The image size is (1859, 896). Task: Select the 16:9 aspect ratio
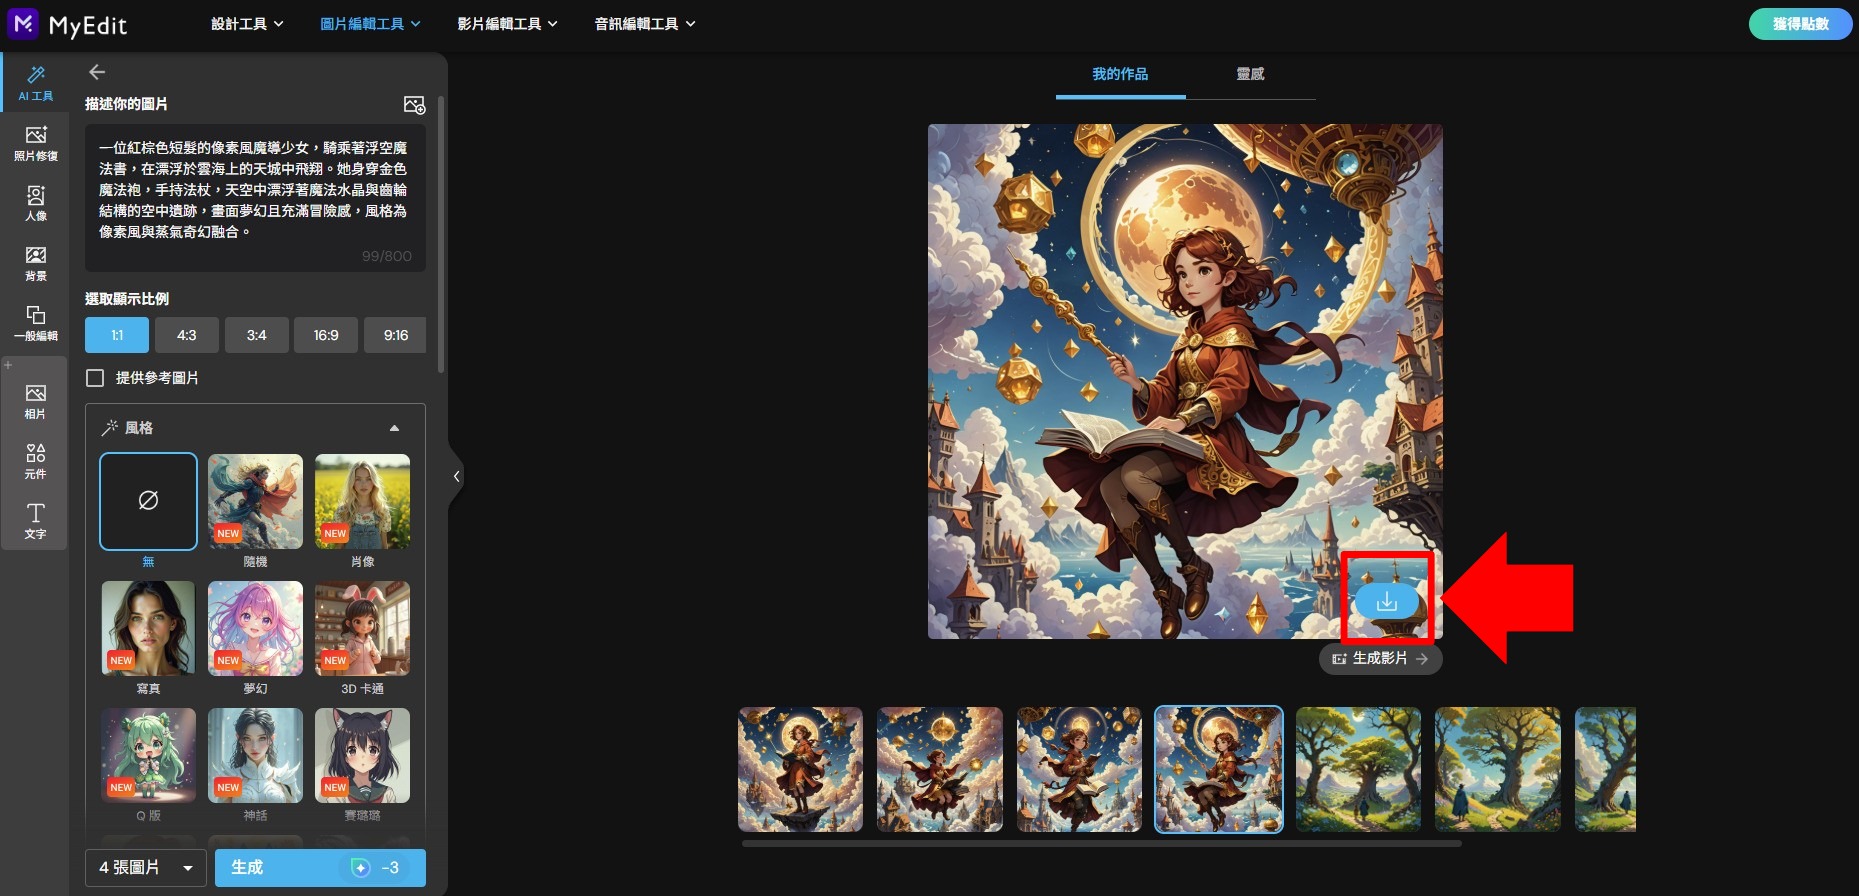tap(325, 335)
